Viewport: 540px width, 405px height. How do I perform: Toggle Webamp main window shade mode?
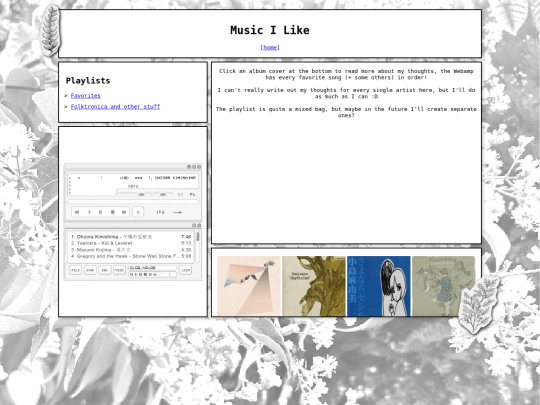pyautogui.click(x=194, y=167)
